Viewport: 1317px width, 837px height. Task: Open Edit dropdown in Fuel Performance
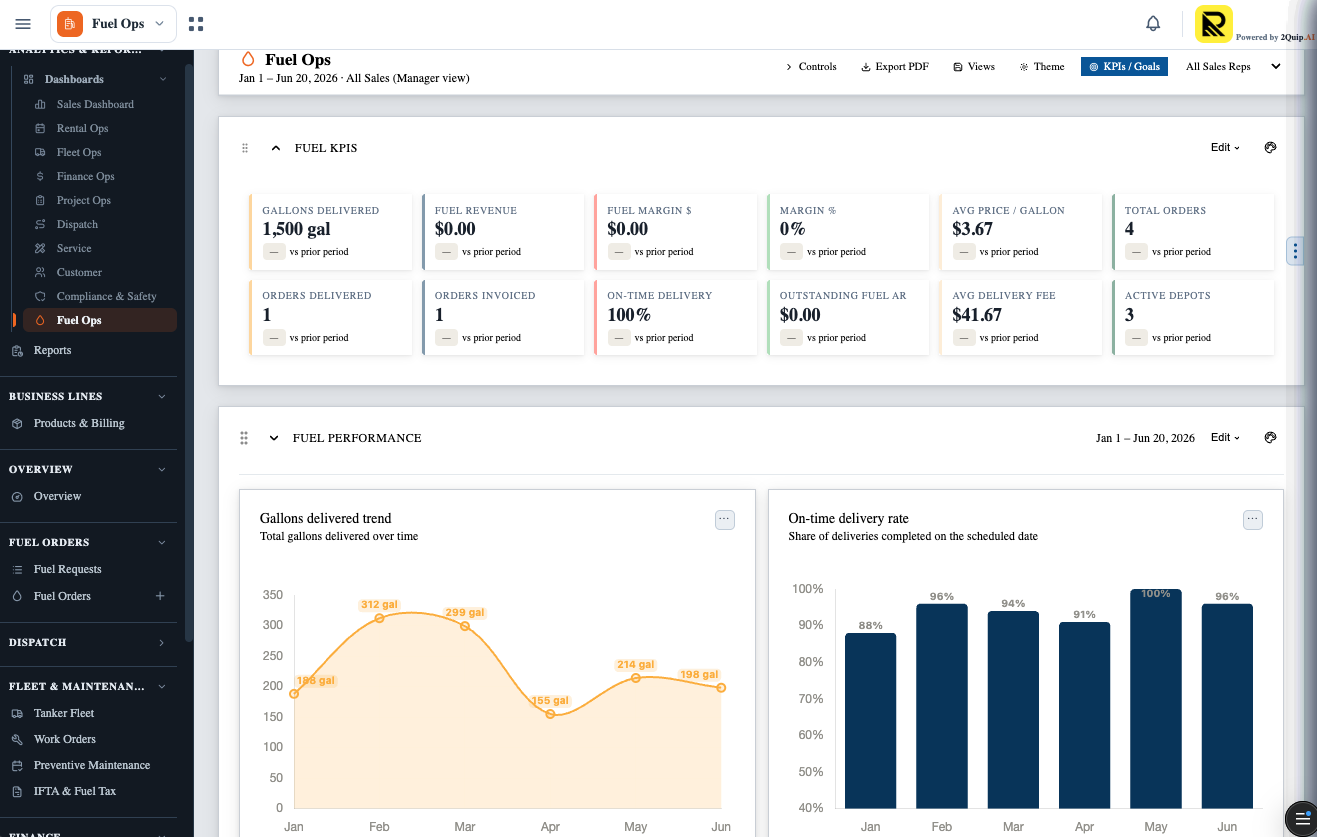click(1225, 437)
